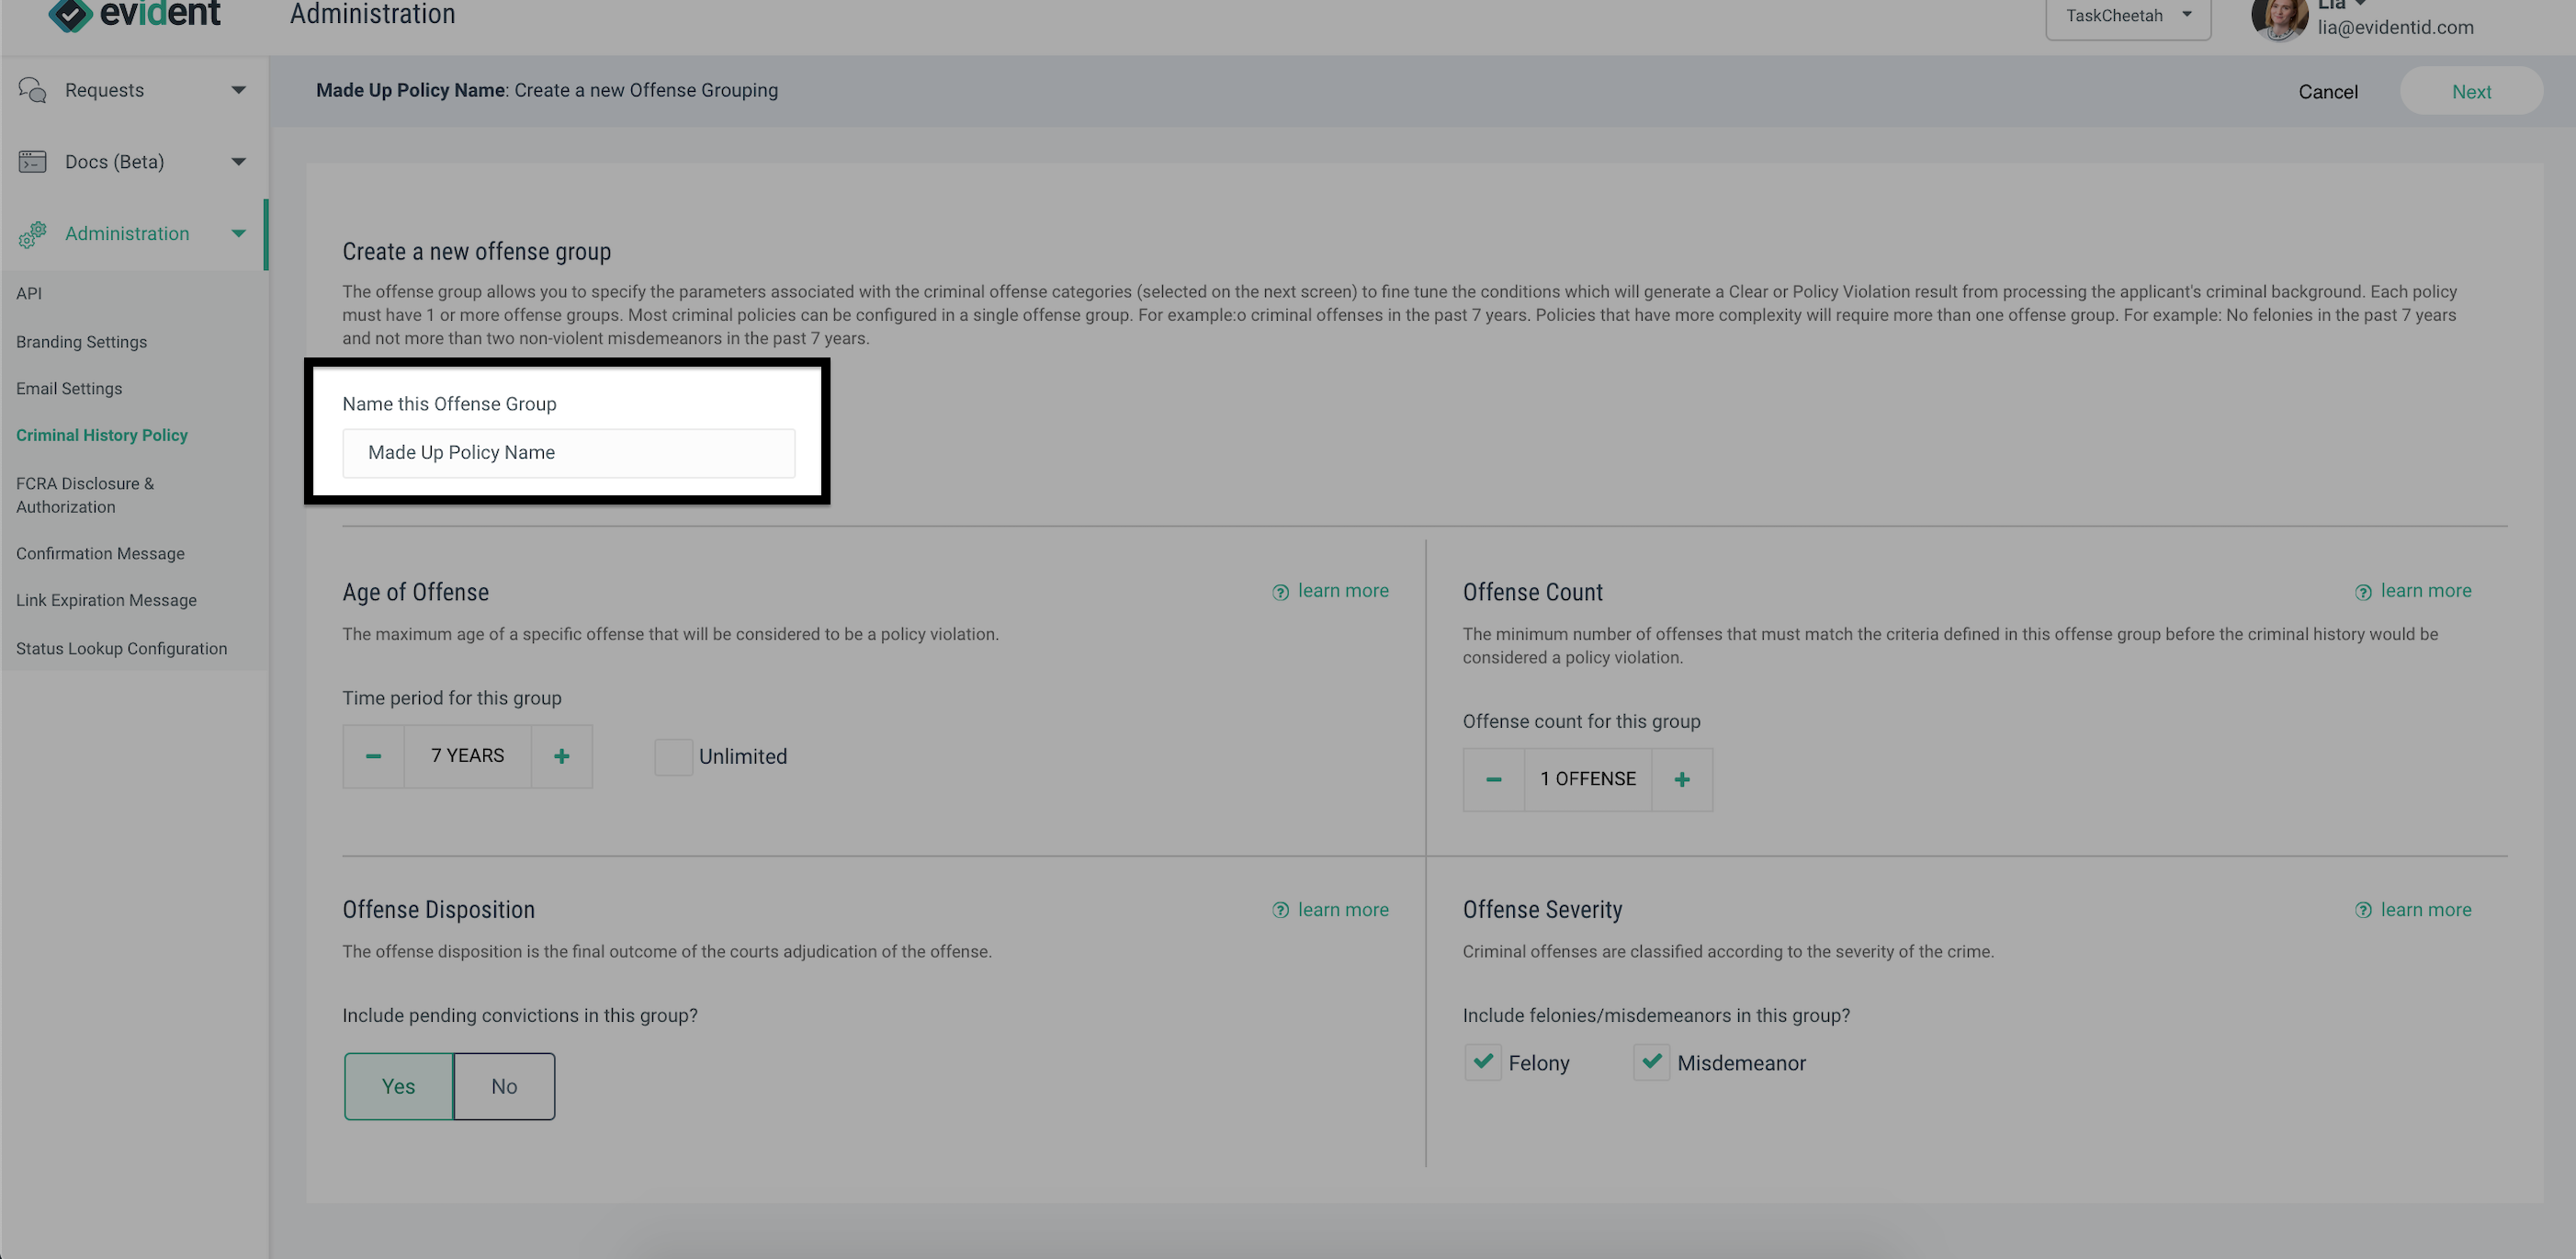Click the Docs (Beta) terminal icon
The height and width of the screenshot is (1259, 2576).
(32, 161)
